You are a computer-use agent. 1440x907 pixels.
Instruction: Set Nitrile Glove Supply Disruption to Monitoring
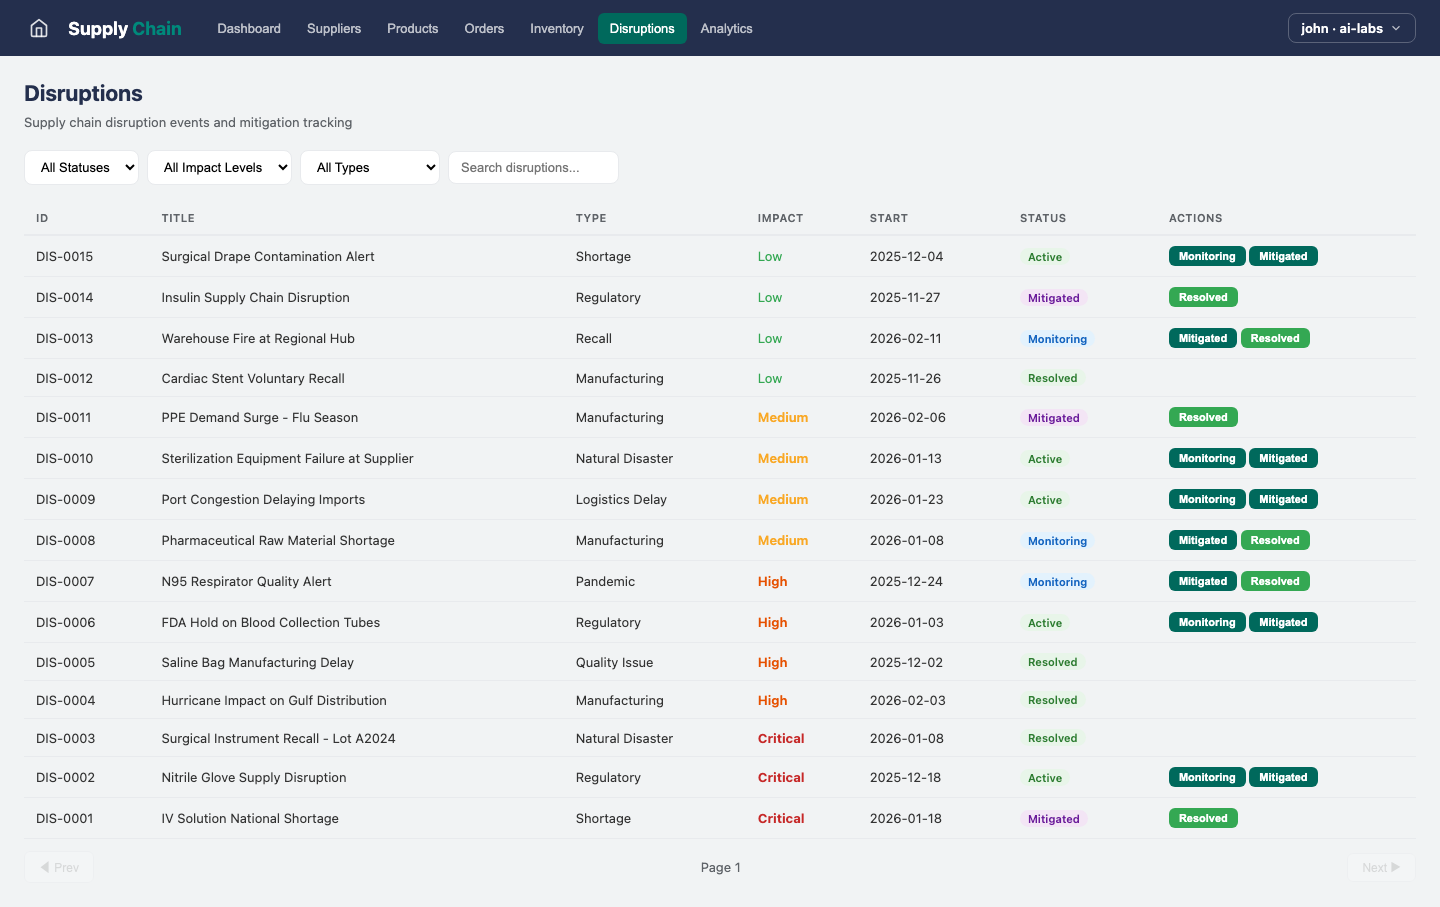point(1207,777)
